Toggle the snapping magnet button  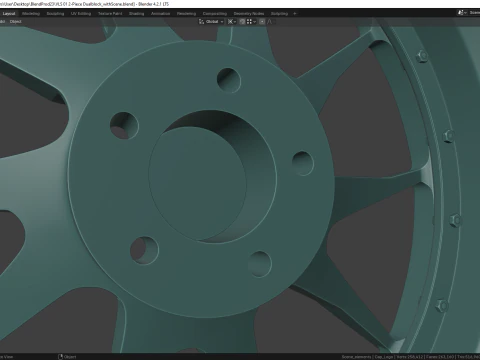[242, 22]
